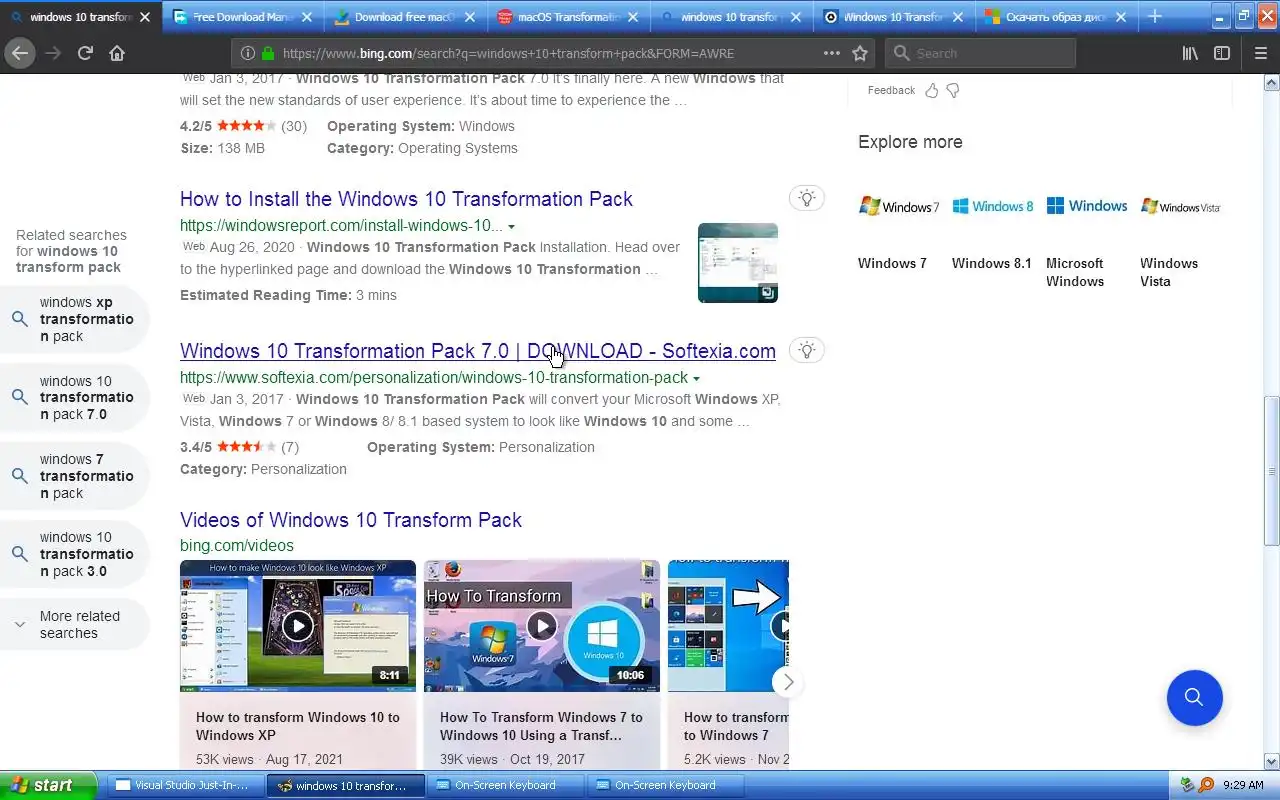Search related 'windows 10 transformation pack 7.0'

point(75,398)
